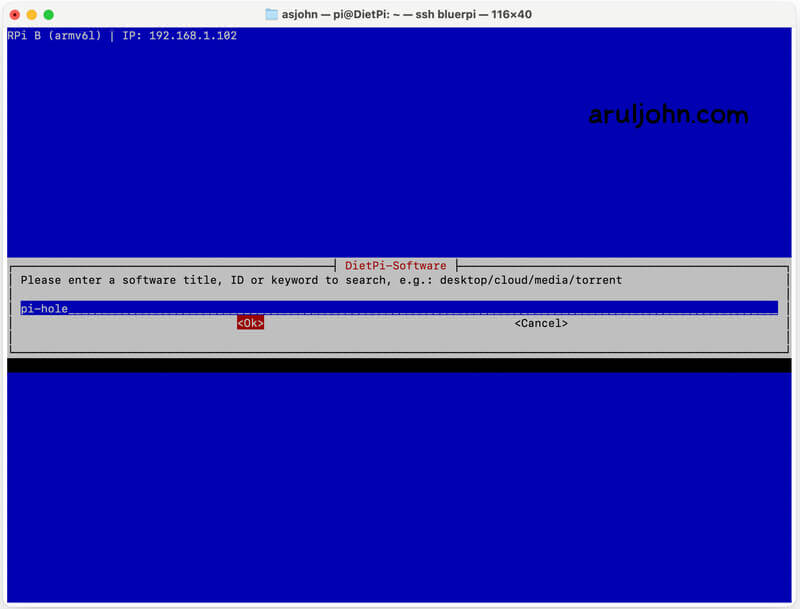Click the folder icon in the title bar
This screenshot has width=800, height=609.
[272, 15]
